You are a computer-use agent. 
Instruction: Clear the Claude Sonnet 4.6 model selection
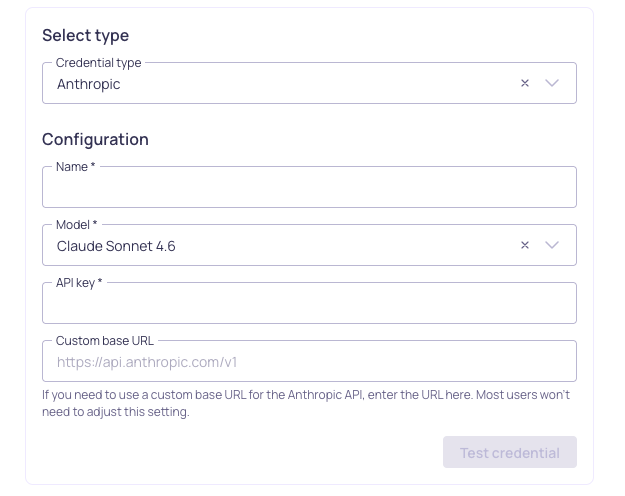524,246
